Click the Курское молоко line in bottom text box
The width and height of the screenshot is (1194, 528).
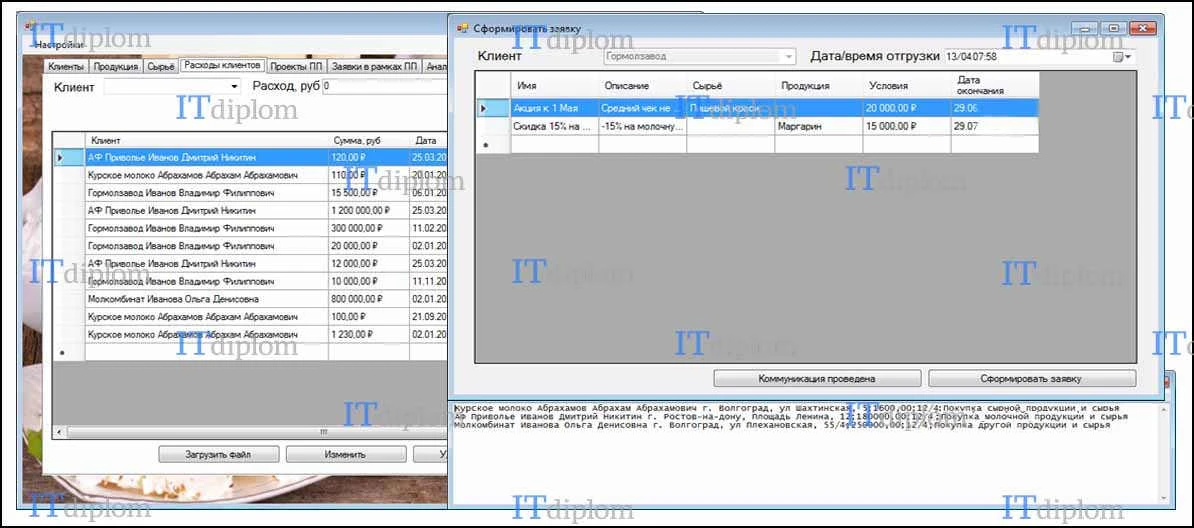(x=787, y=408)
